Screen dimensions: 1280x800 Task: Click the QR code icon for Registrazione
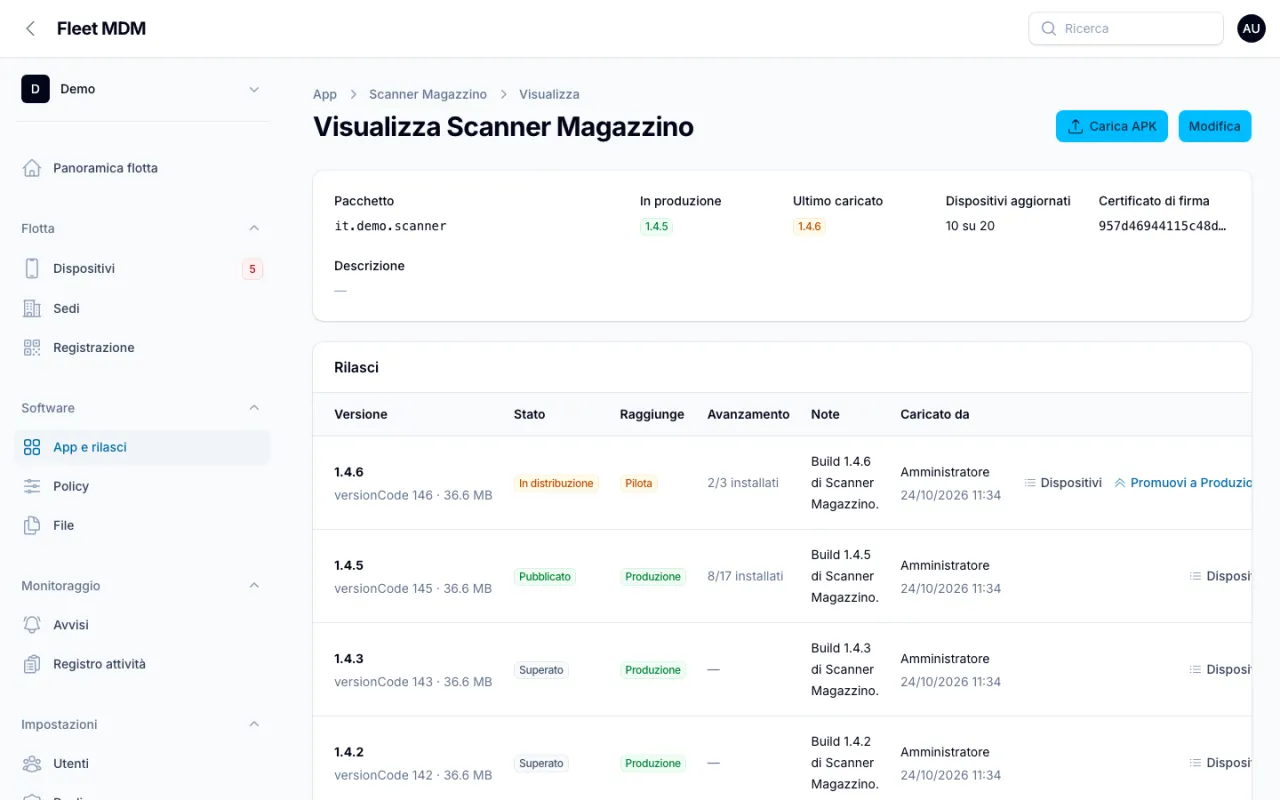point(32,348)
